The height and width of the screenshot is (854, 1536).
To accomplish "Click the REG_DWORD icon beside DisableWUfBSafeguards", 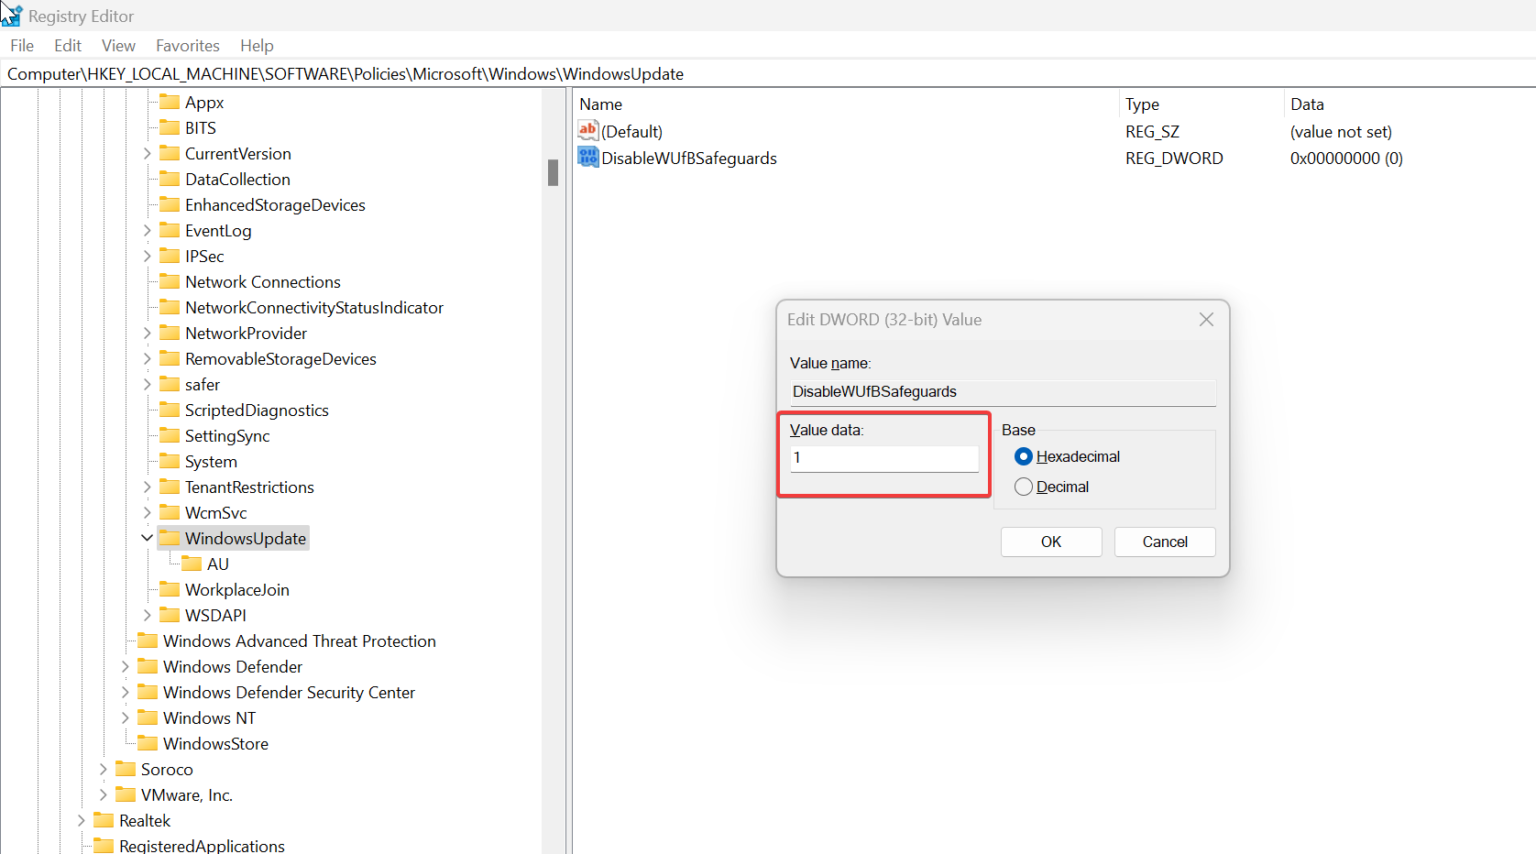I will point(588,157).
